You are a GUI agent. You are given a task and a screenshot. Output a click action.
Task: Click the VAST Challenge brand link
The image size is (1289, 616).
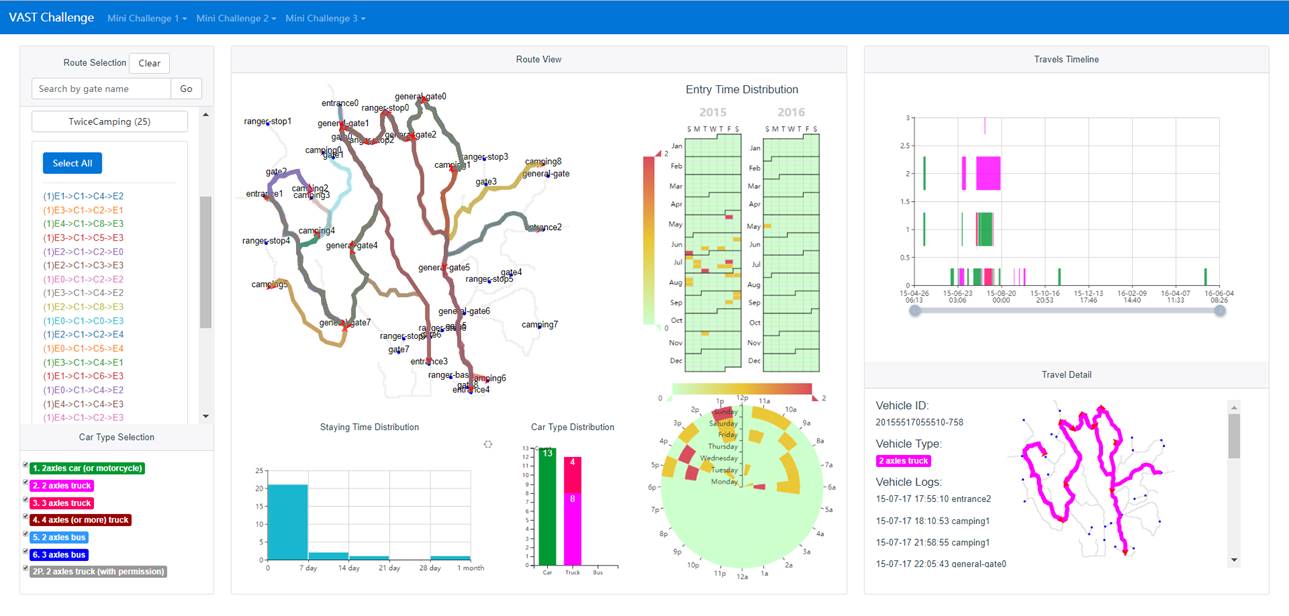51,17
